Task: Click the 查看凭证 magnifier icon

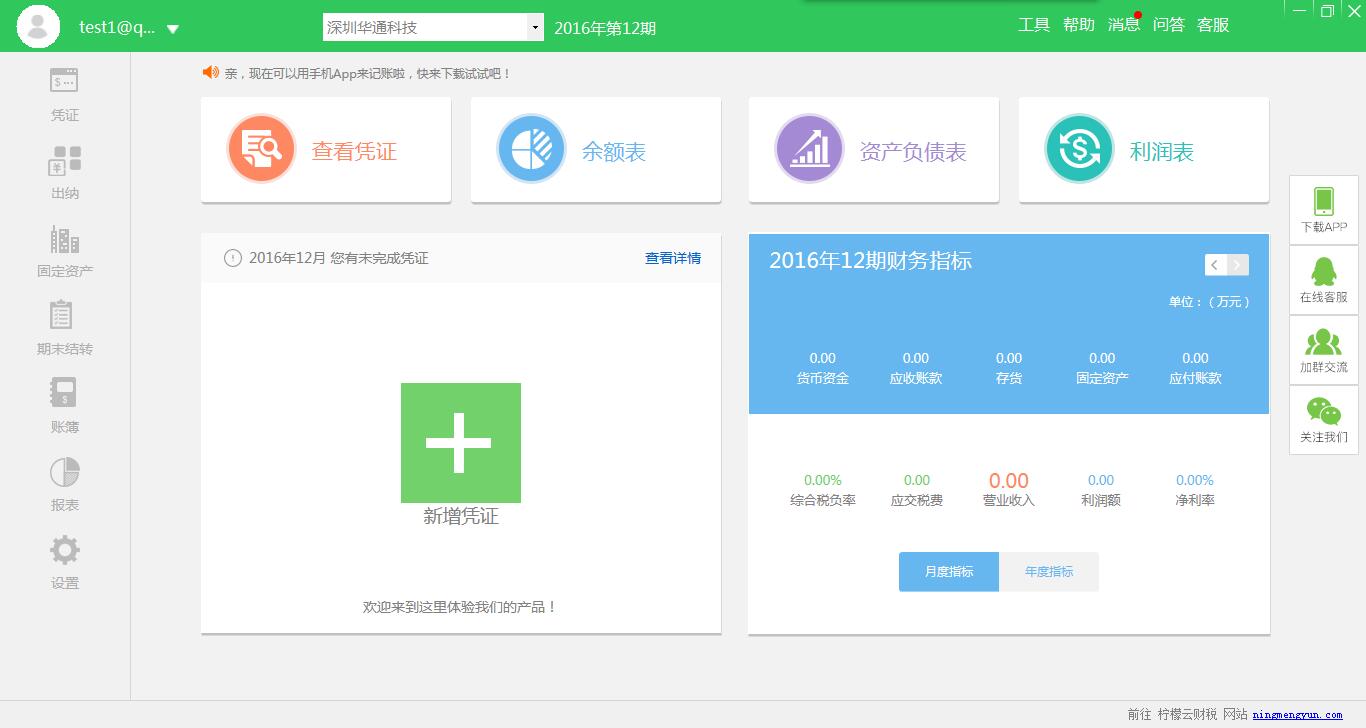Action: tap(261, 149)
